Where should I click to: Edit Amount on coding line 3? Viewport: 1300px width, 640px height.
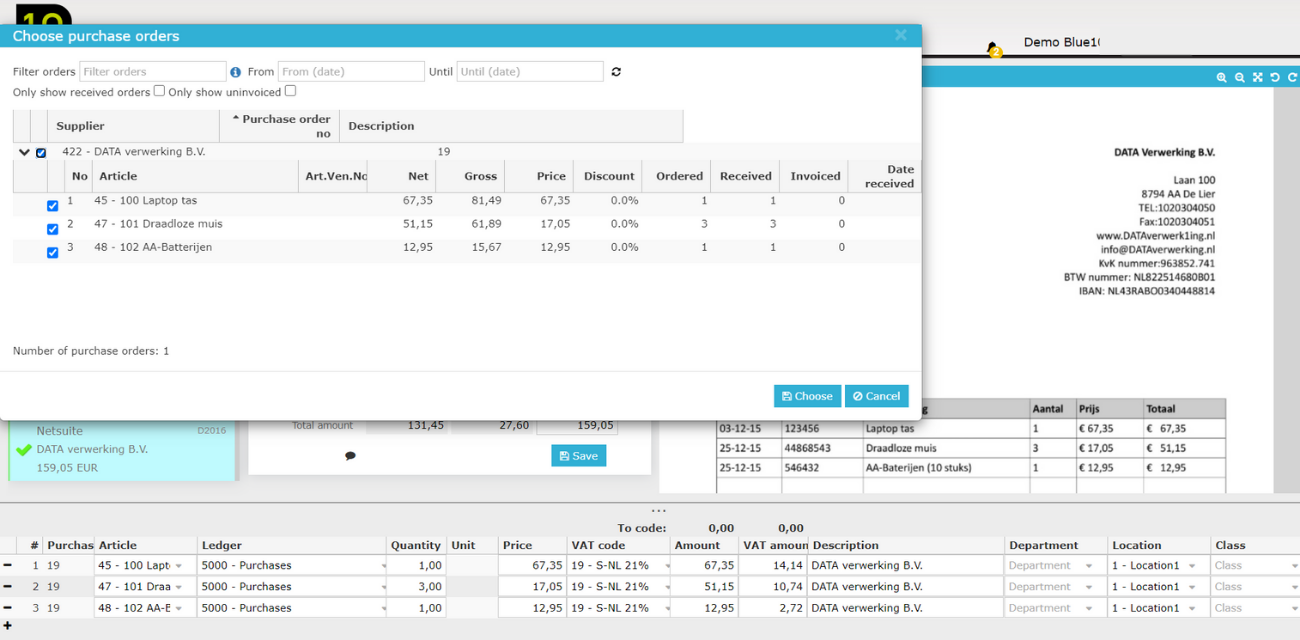(704, 608)
